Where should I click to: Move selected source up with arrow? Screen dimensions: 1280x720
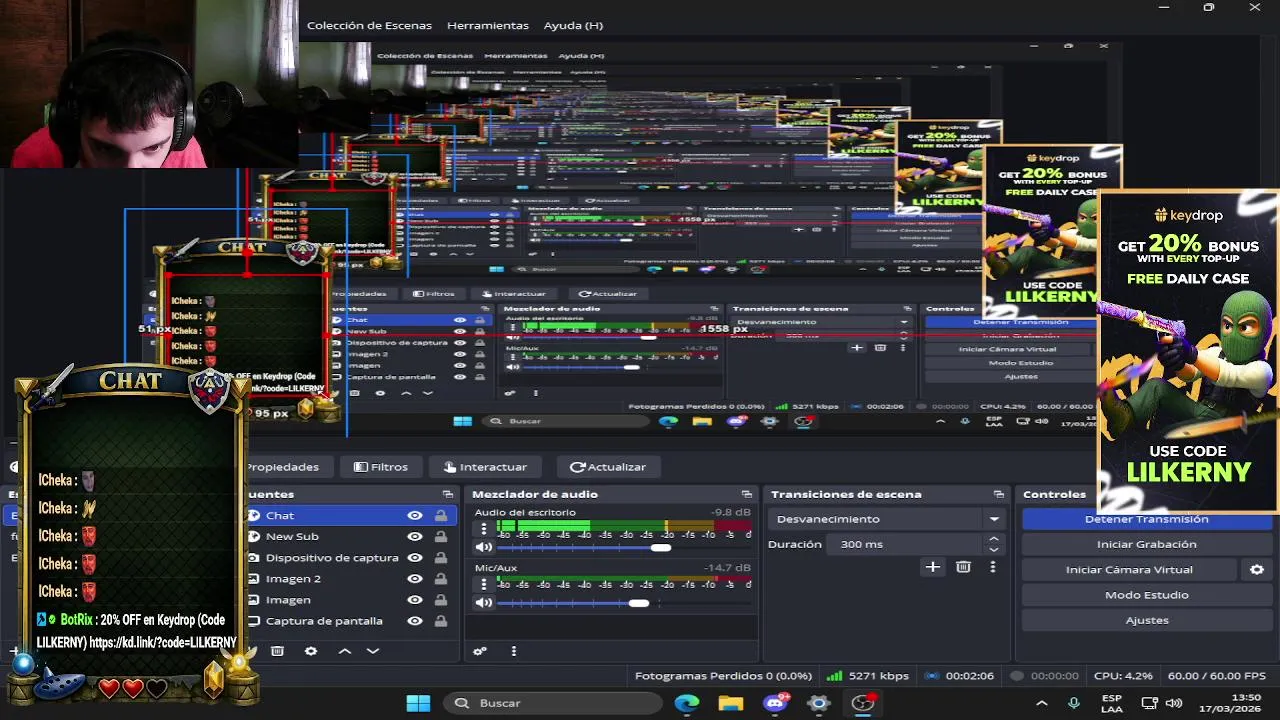click(x=345, y=651)
